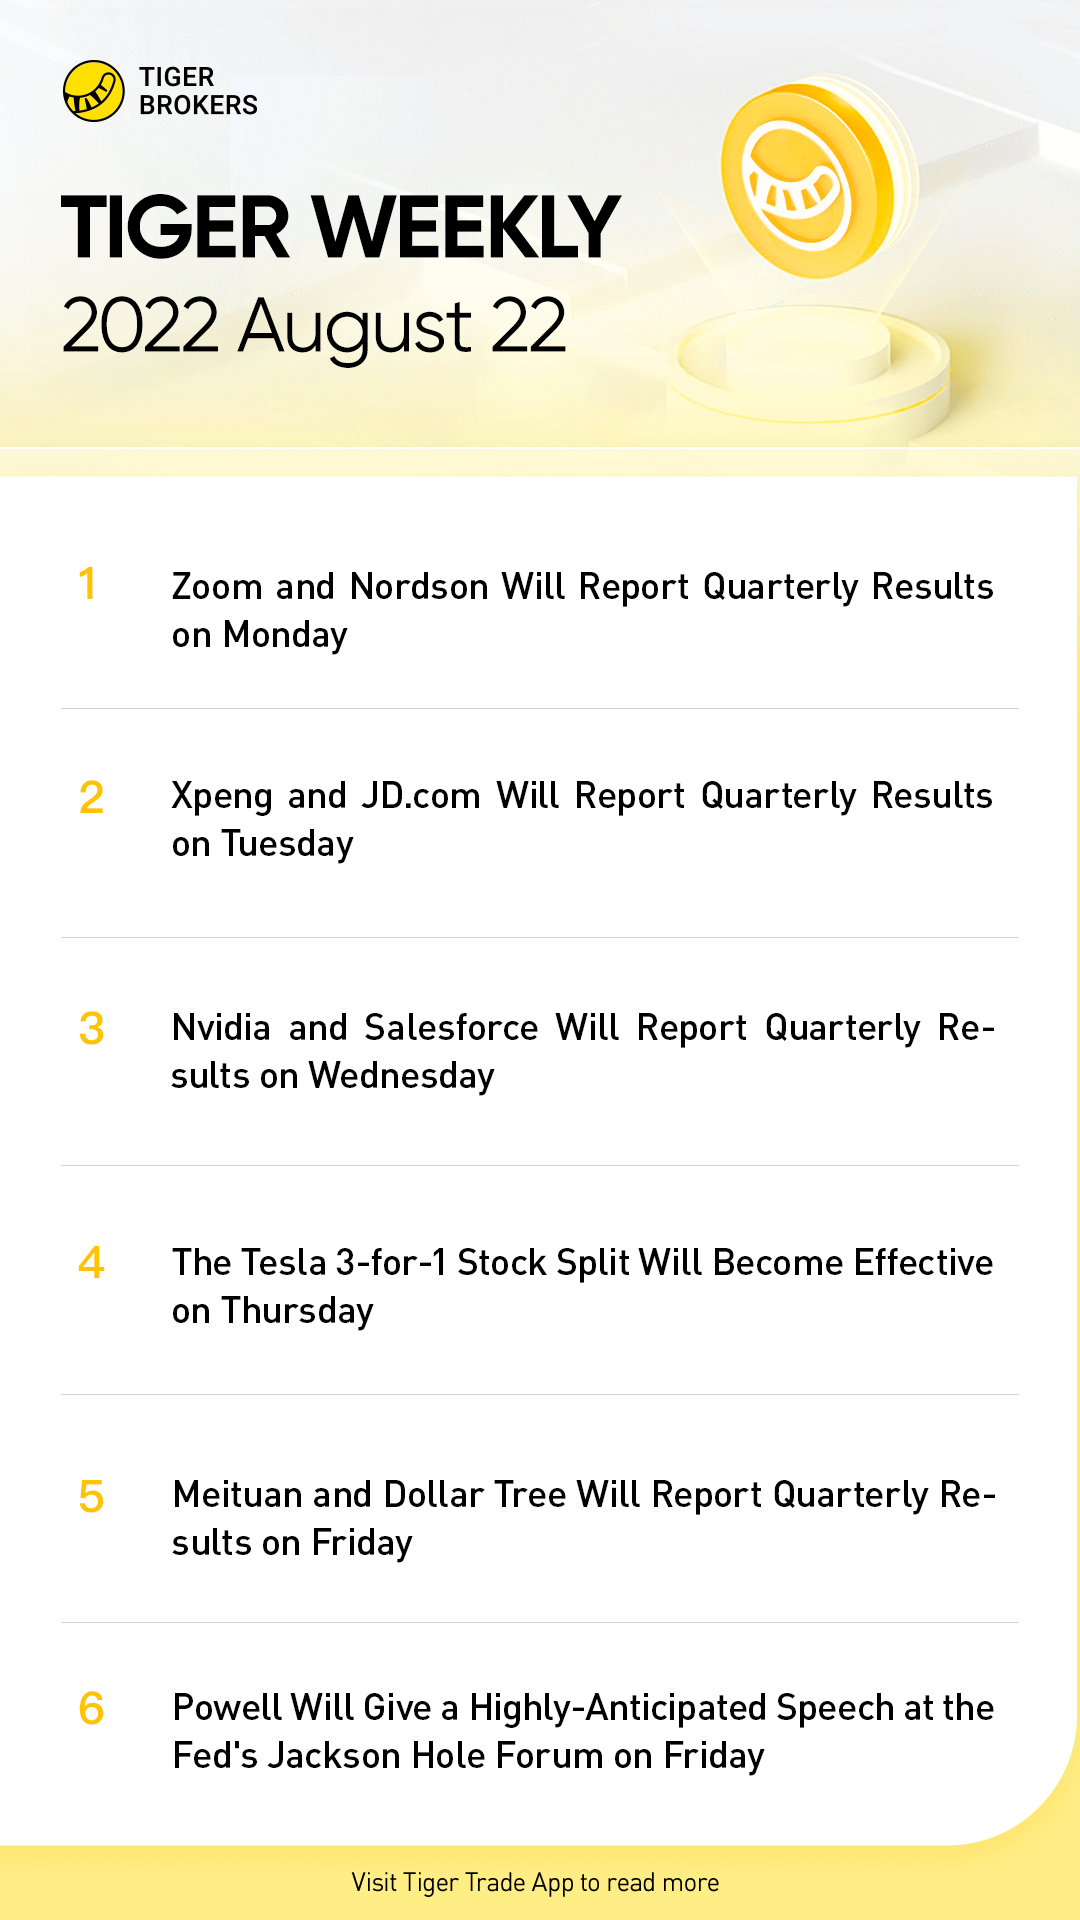Open the Powell Jackson Hole speech headline
This screenshot has width=1080, height=1920.
point(582,1731)
